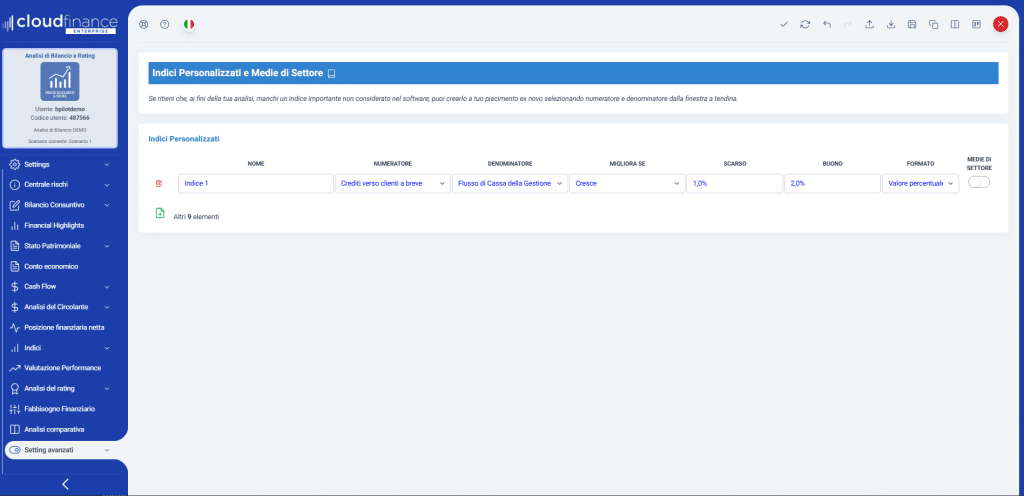
Task: Open the guide book icon beside page title
Action: [331, 74]
